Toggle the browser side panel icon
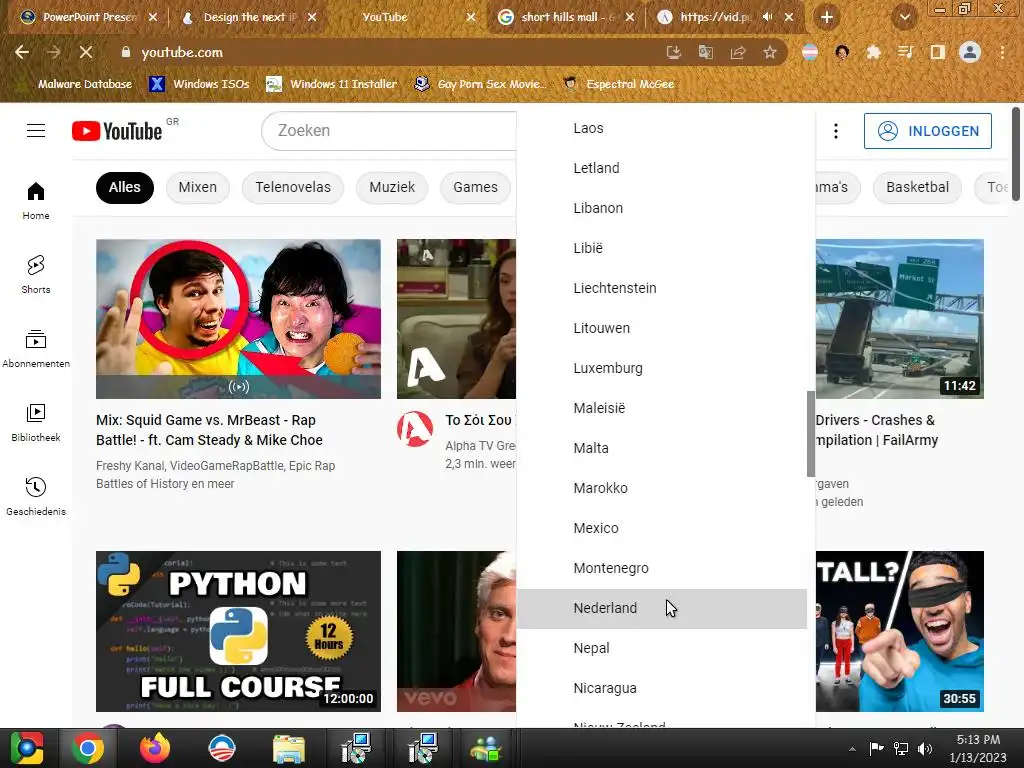This screenshot has height=768, width=1024. [938, 52]
